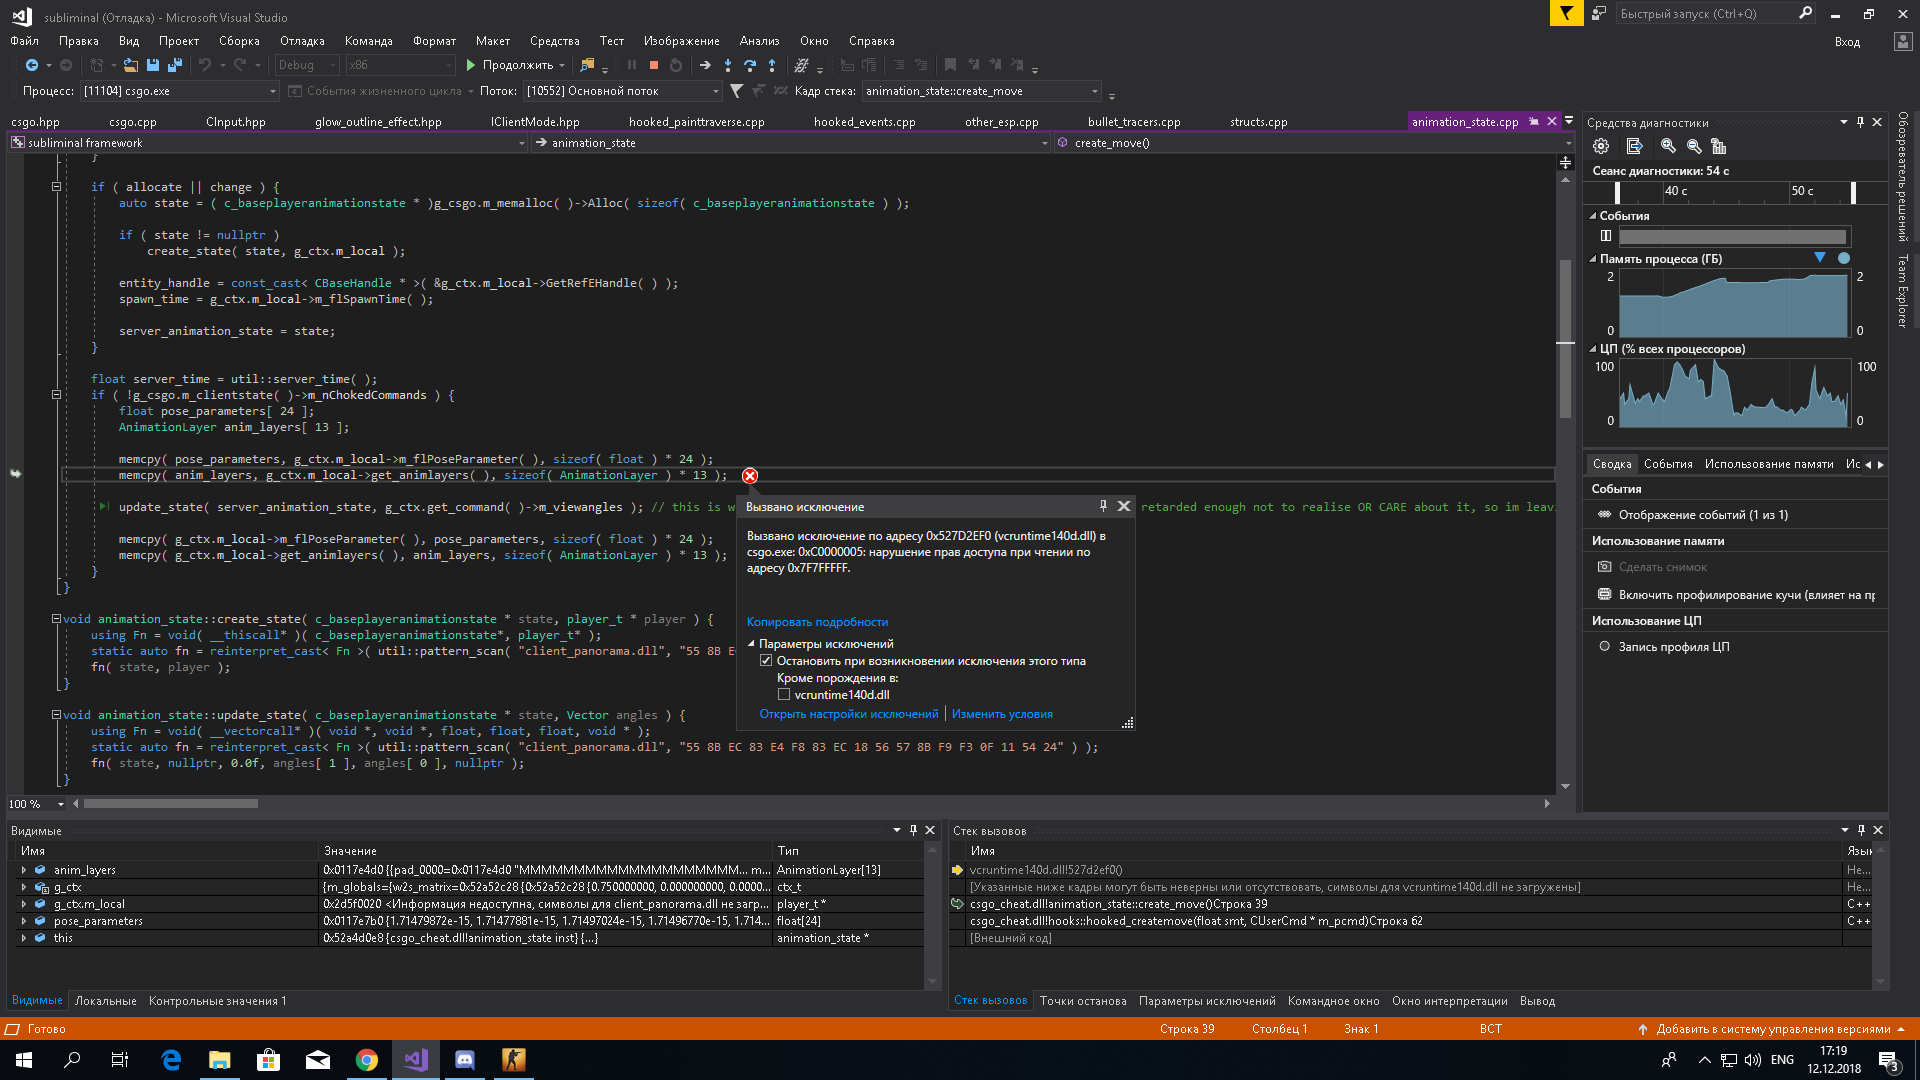The height and width of the screenshot is (1080, 1920).
Task: Click the diagnostics timeline ruler at 40 c
Action: [1676, 191]
